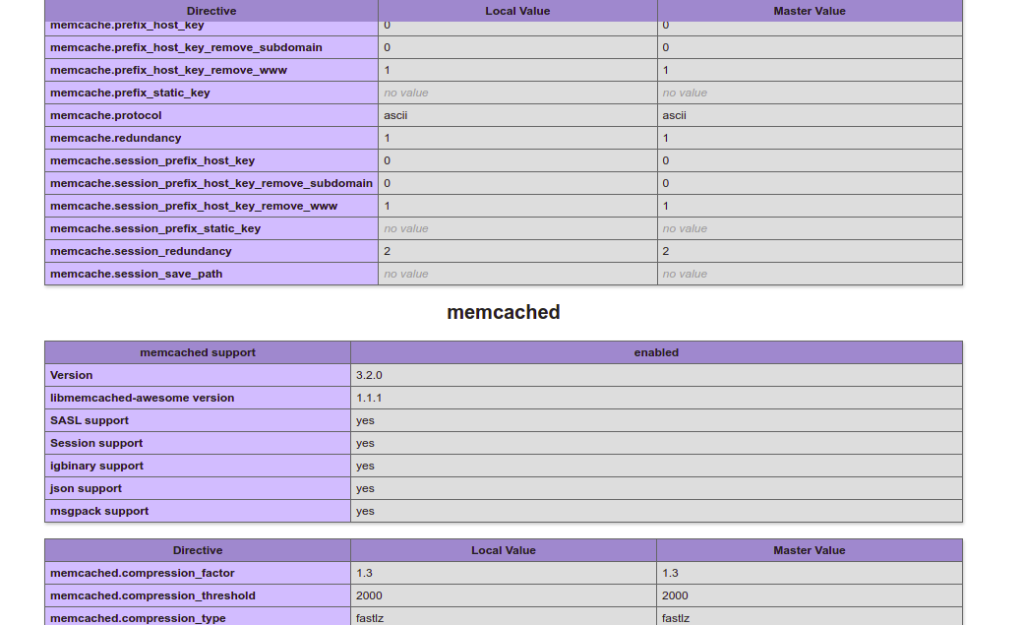Click the memcache.protocol directive name
Screen dimensions: 1024x625
point(106,116)
